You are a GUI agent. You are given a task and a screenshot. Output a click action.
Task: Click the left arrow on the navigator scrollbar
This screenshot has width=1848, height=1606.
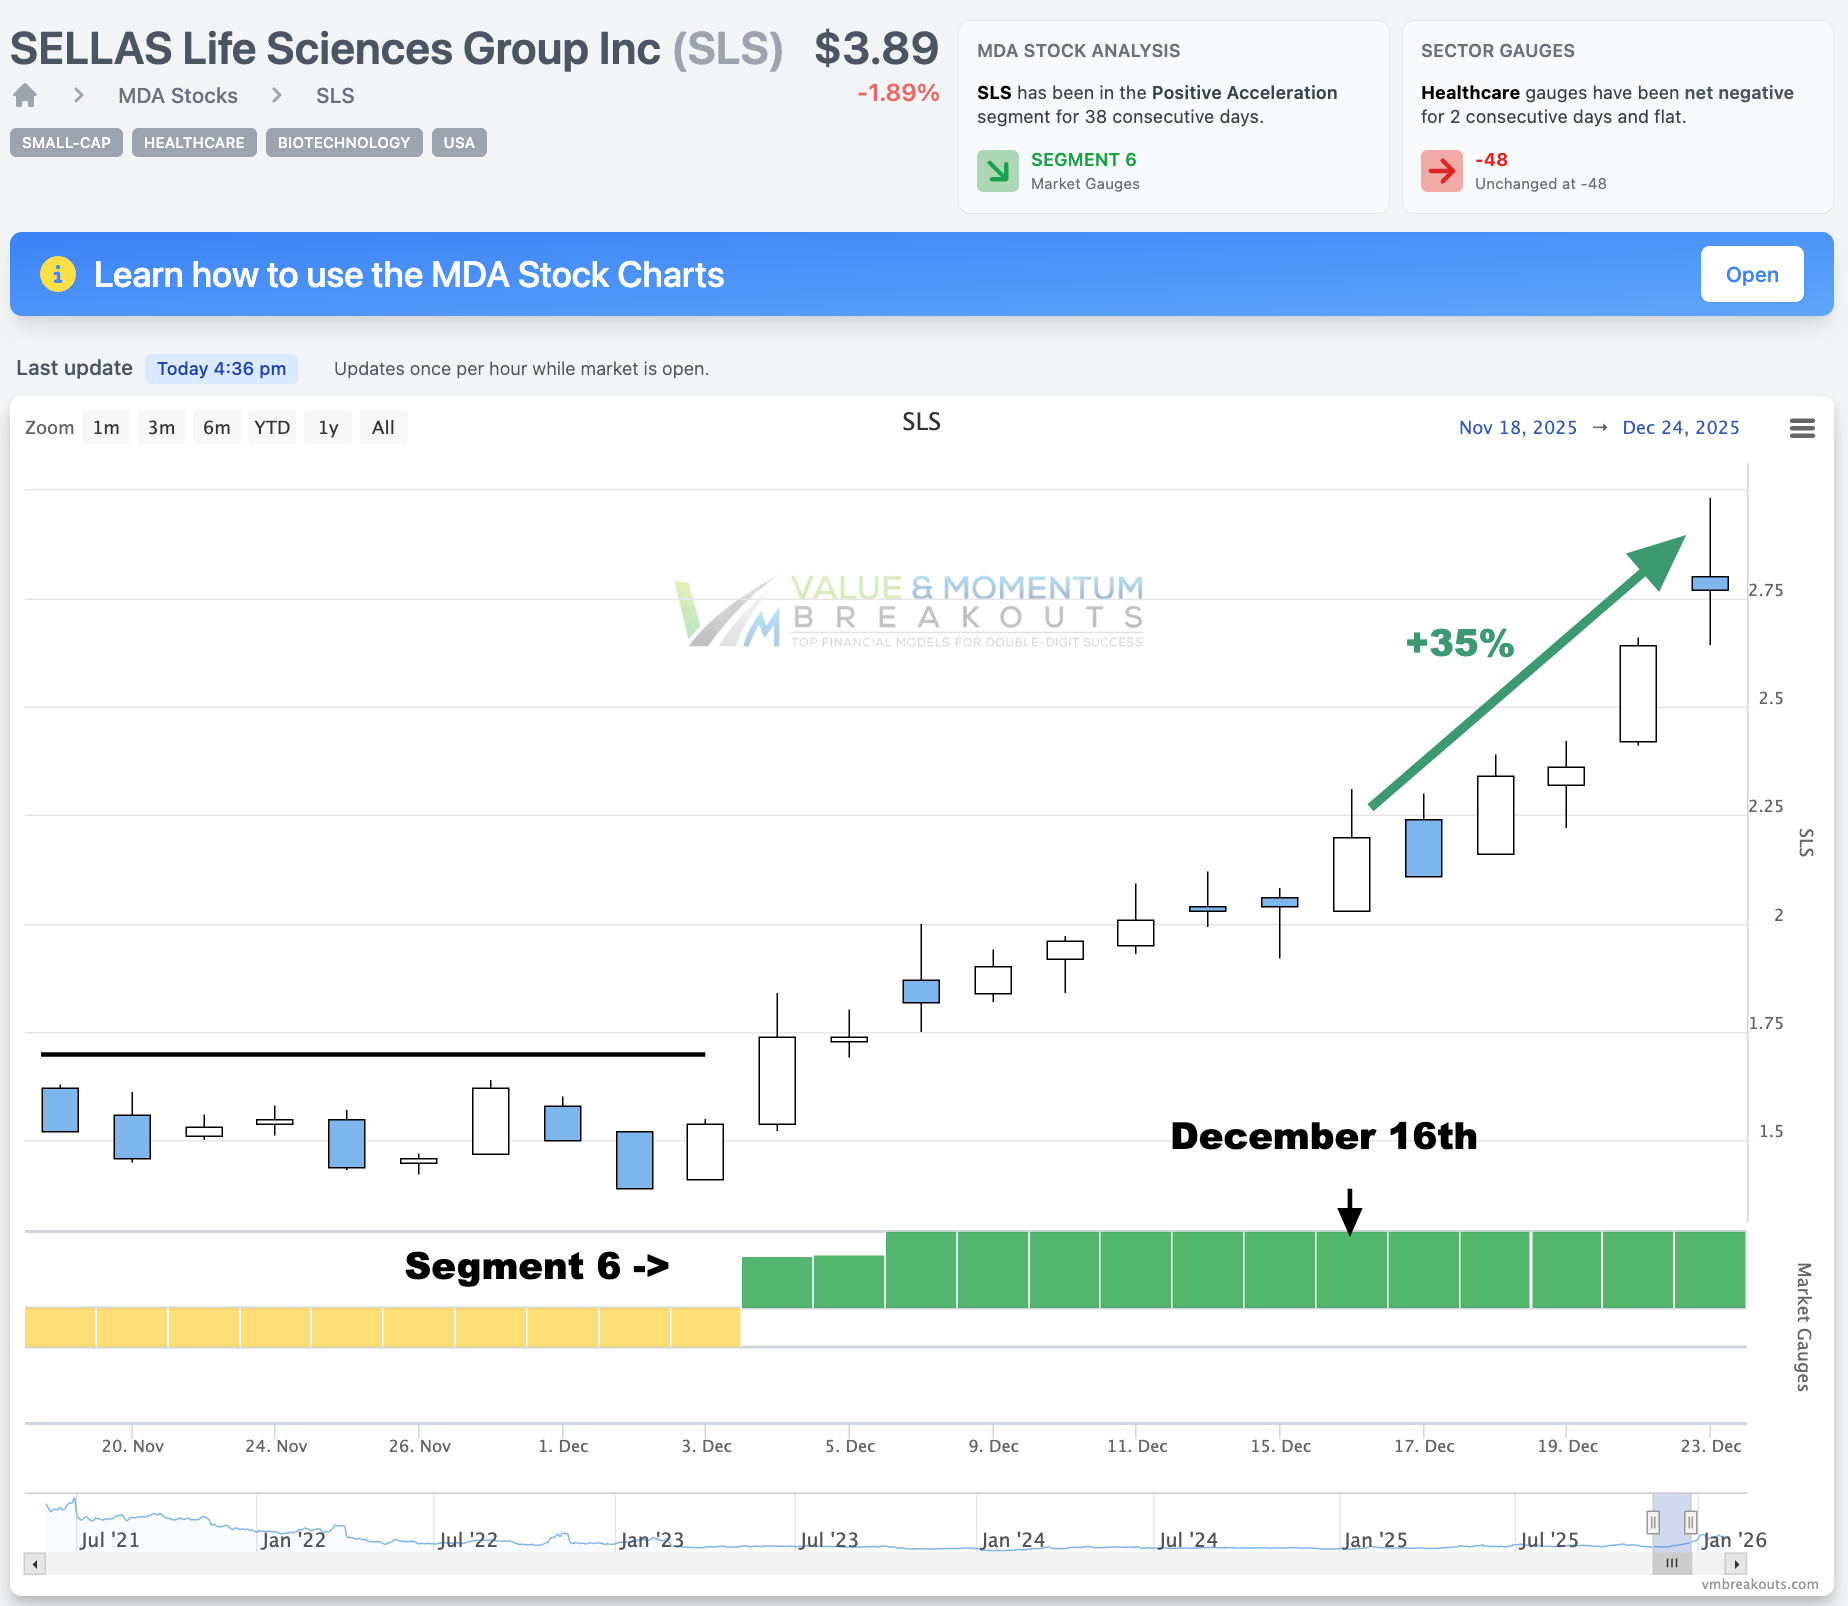[33, 1564]
